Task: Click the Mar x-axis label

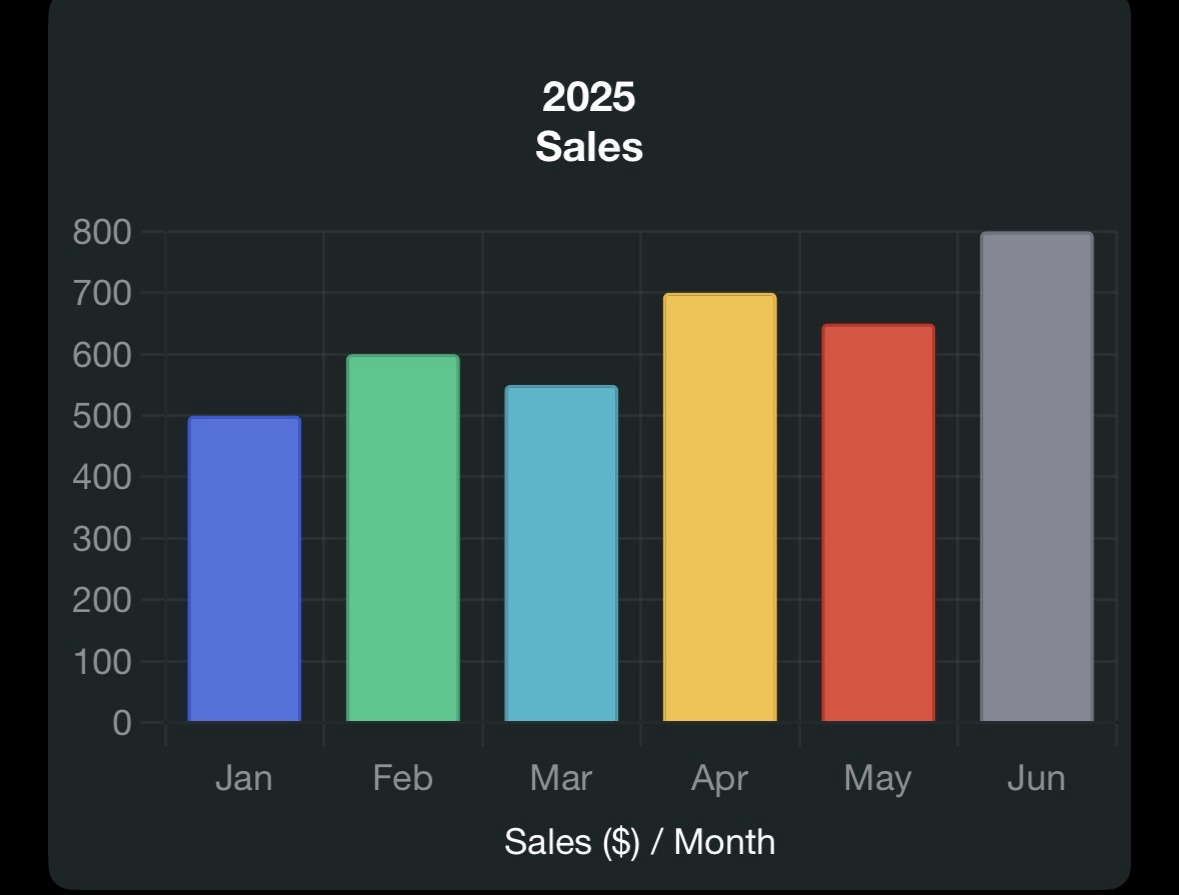Action: [561, 778]
